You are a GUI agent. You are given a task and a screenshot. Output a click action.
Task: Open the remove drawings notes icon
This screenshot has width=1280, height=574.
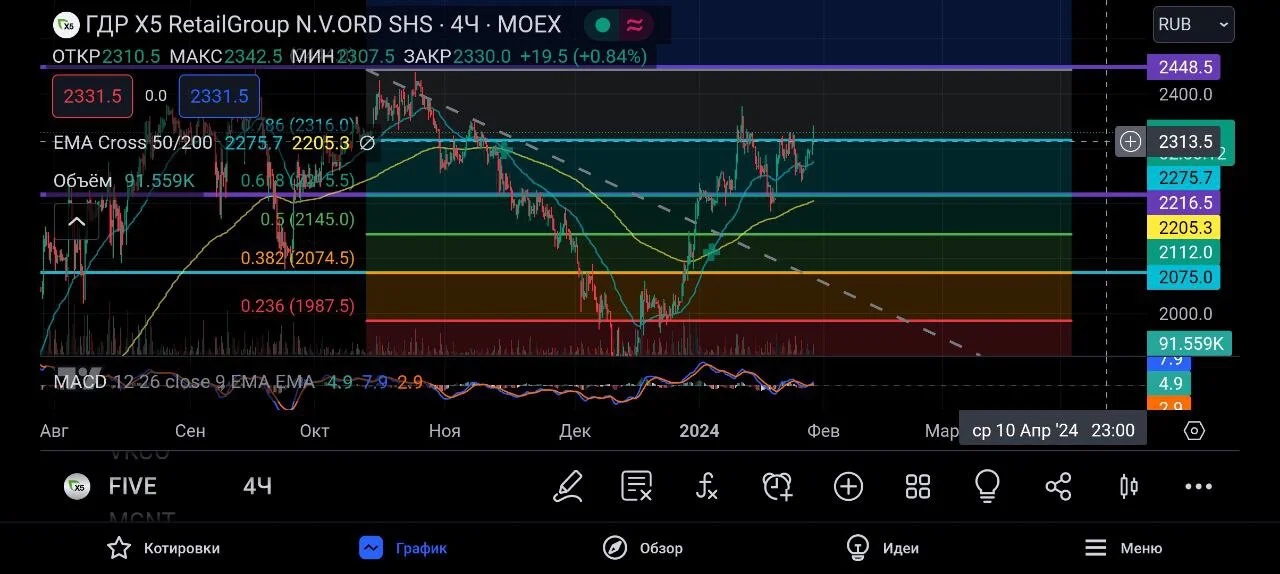point(637,486)
